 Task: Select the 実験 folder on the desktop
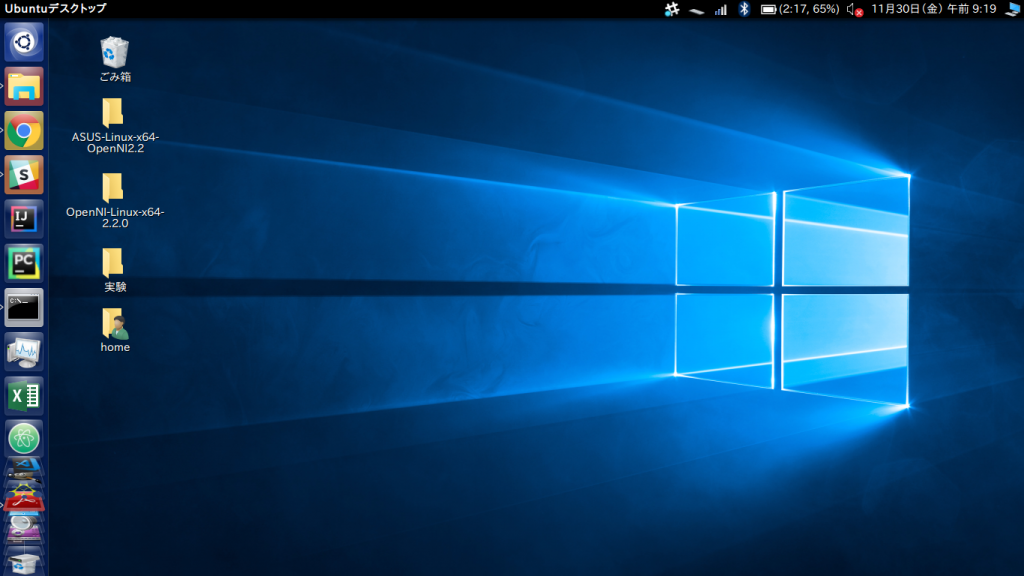tap(114, 262)
